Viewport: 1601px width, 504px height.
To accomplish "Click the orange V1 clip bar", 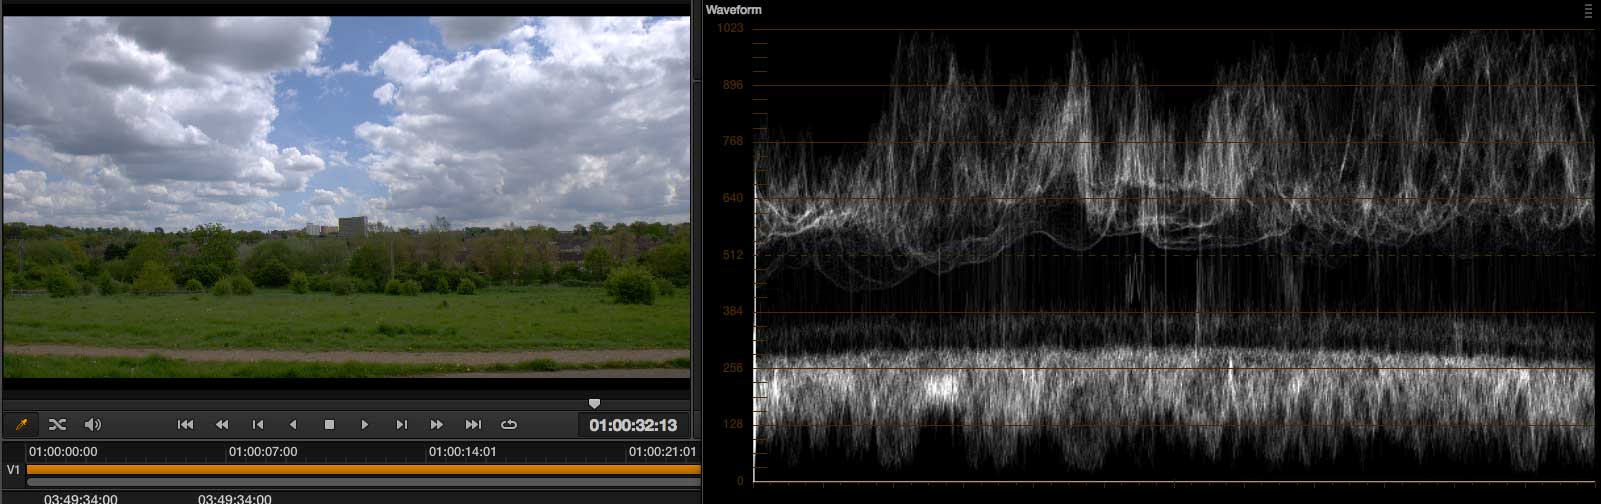I will (x=364, y=469).
